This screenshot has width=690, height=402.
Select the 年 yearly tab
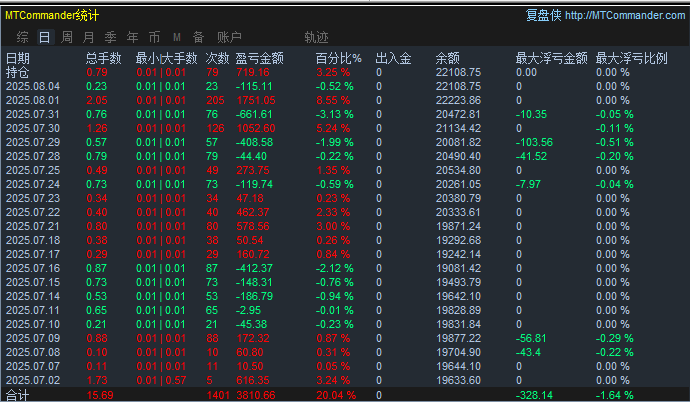(132, 37)
